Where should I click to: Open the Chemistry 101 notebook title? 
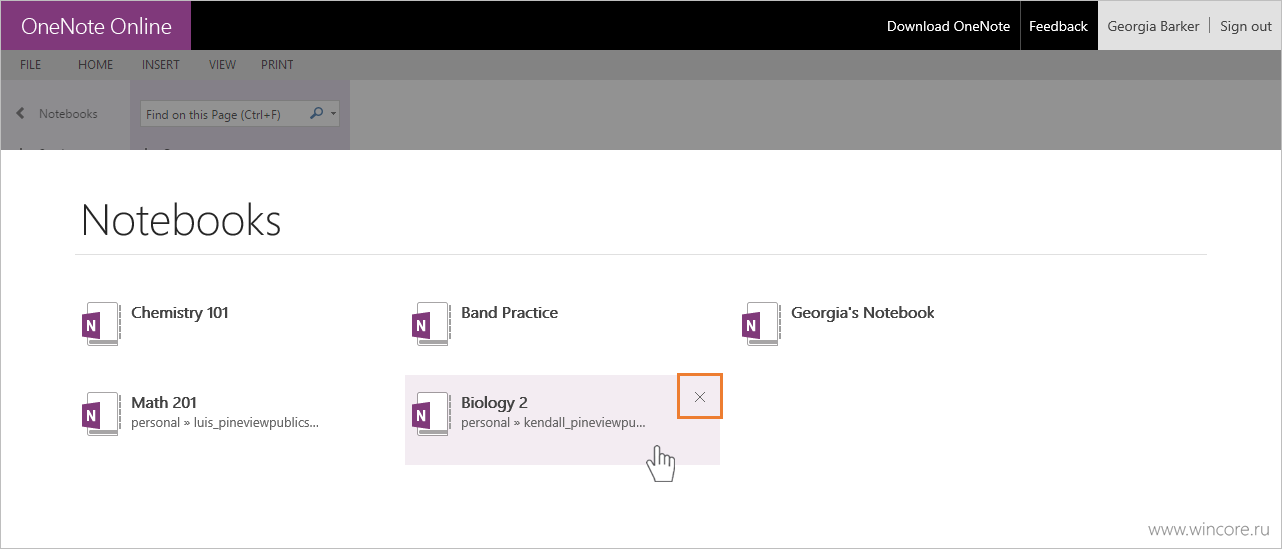(180, 312)
